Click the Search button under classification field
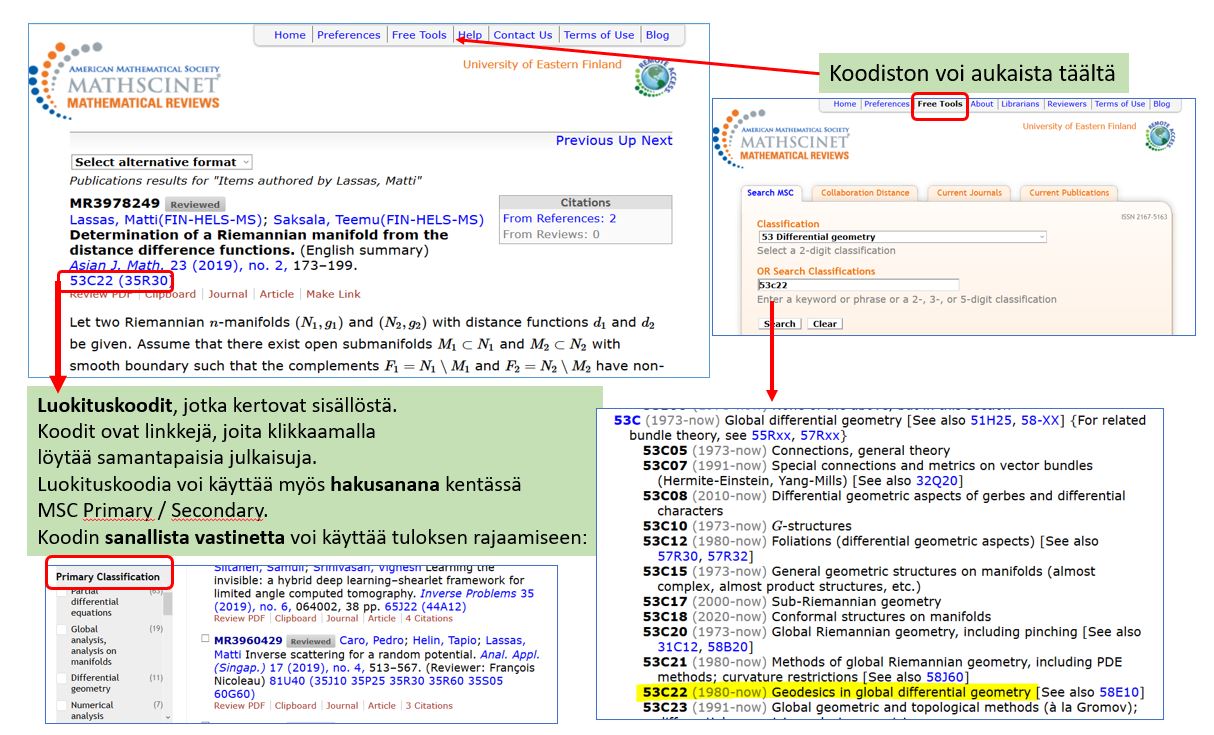The width and height of the screenshot is (1214, 735). [x=780, y=324]
